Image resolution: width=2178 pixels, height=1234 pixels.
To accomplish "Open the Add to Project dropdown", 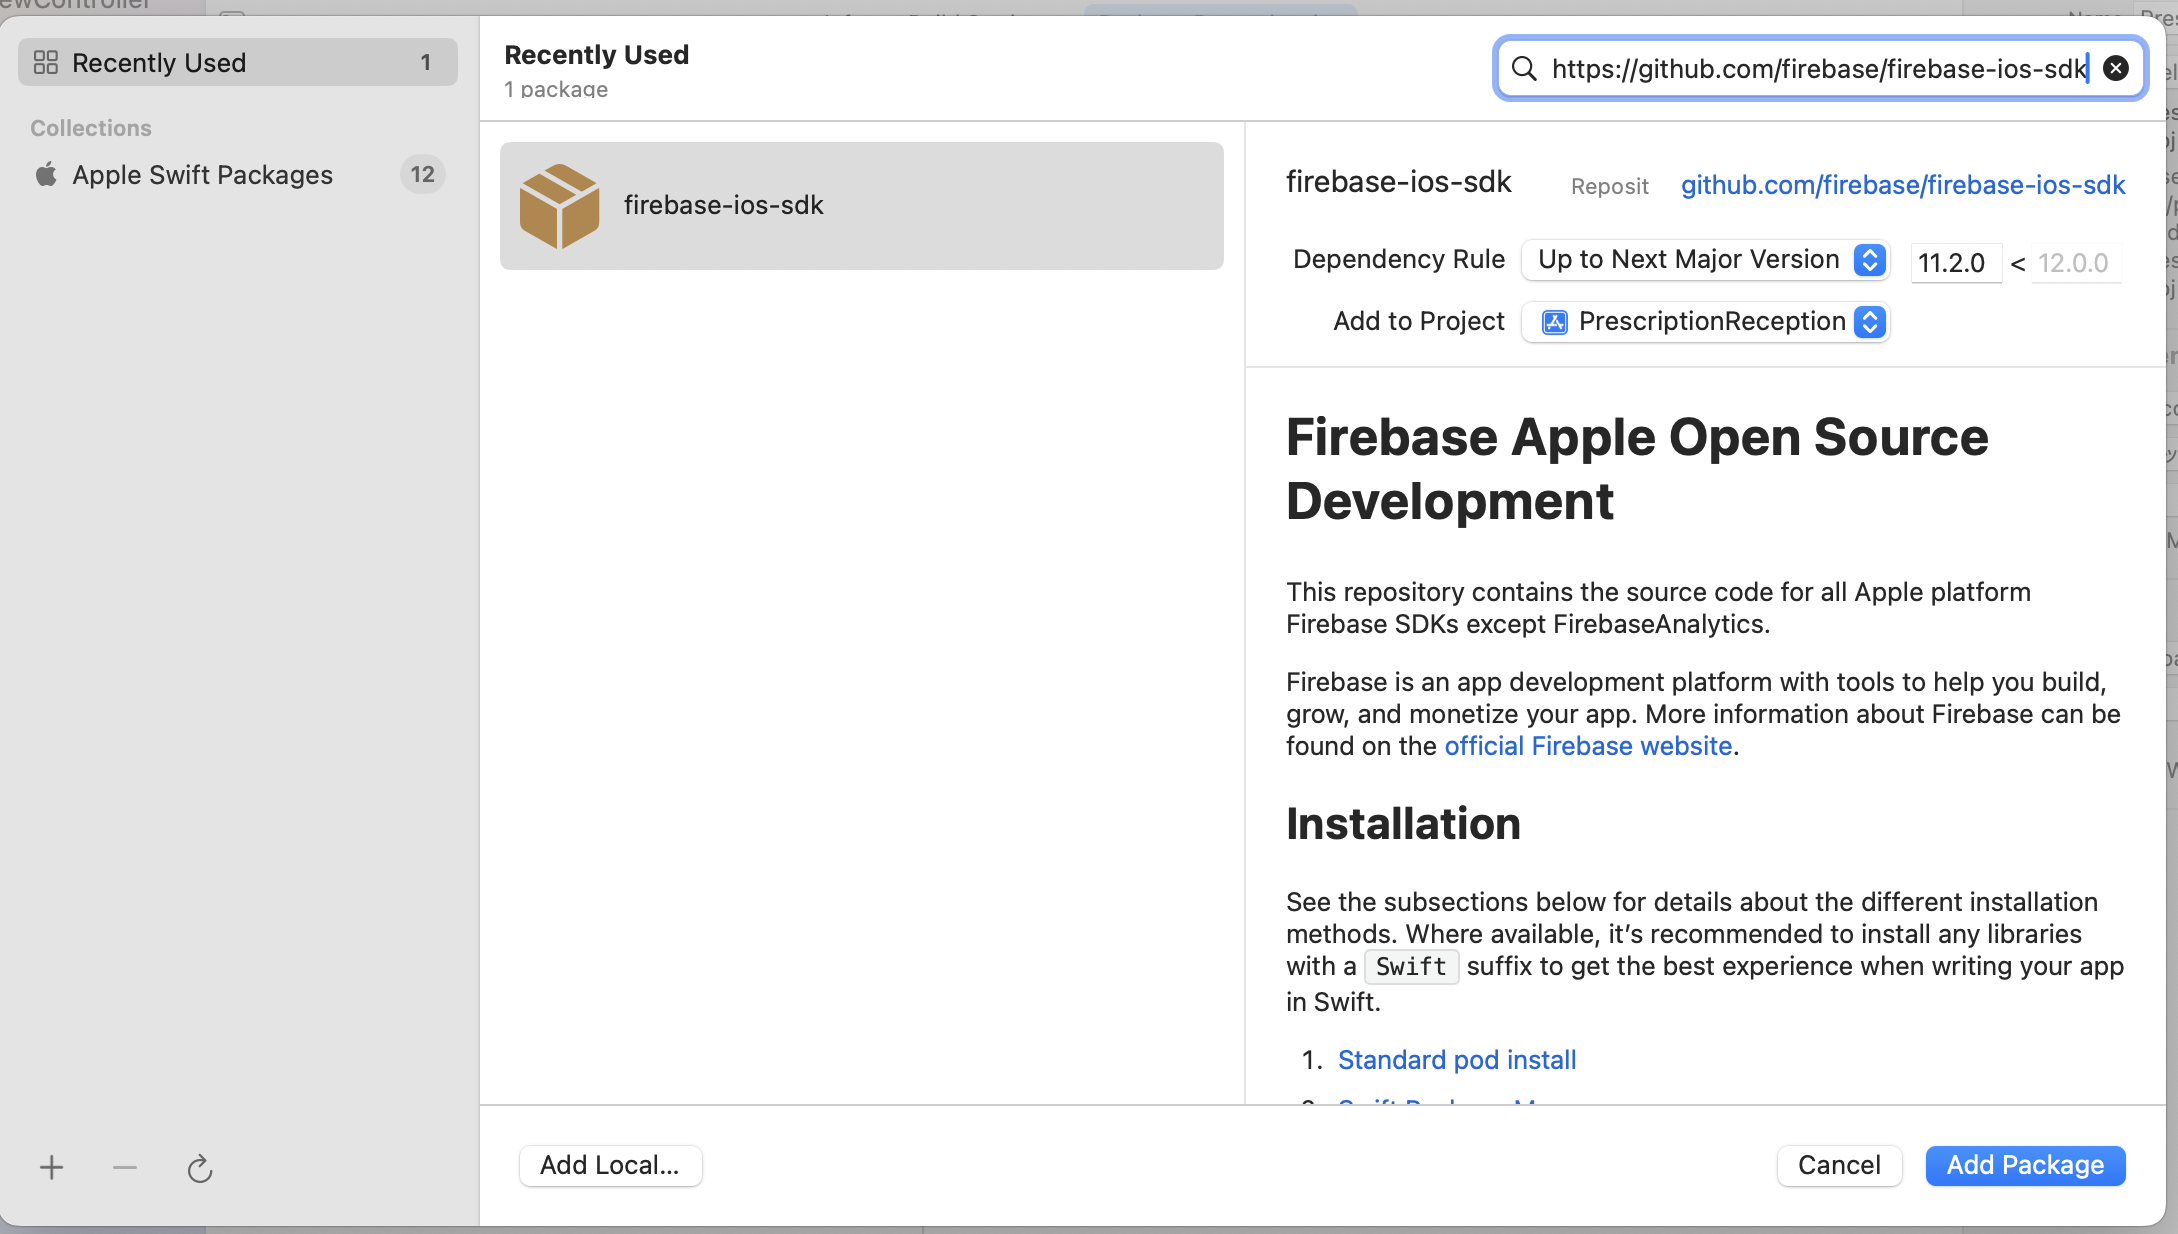I will point(1704,322).
